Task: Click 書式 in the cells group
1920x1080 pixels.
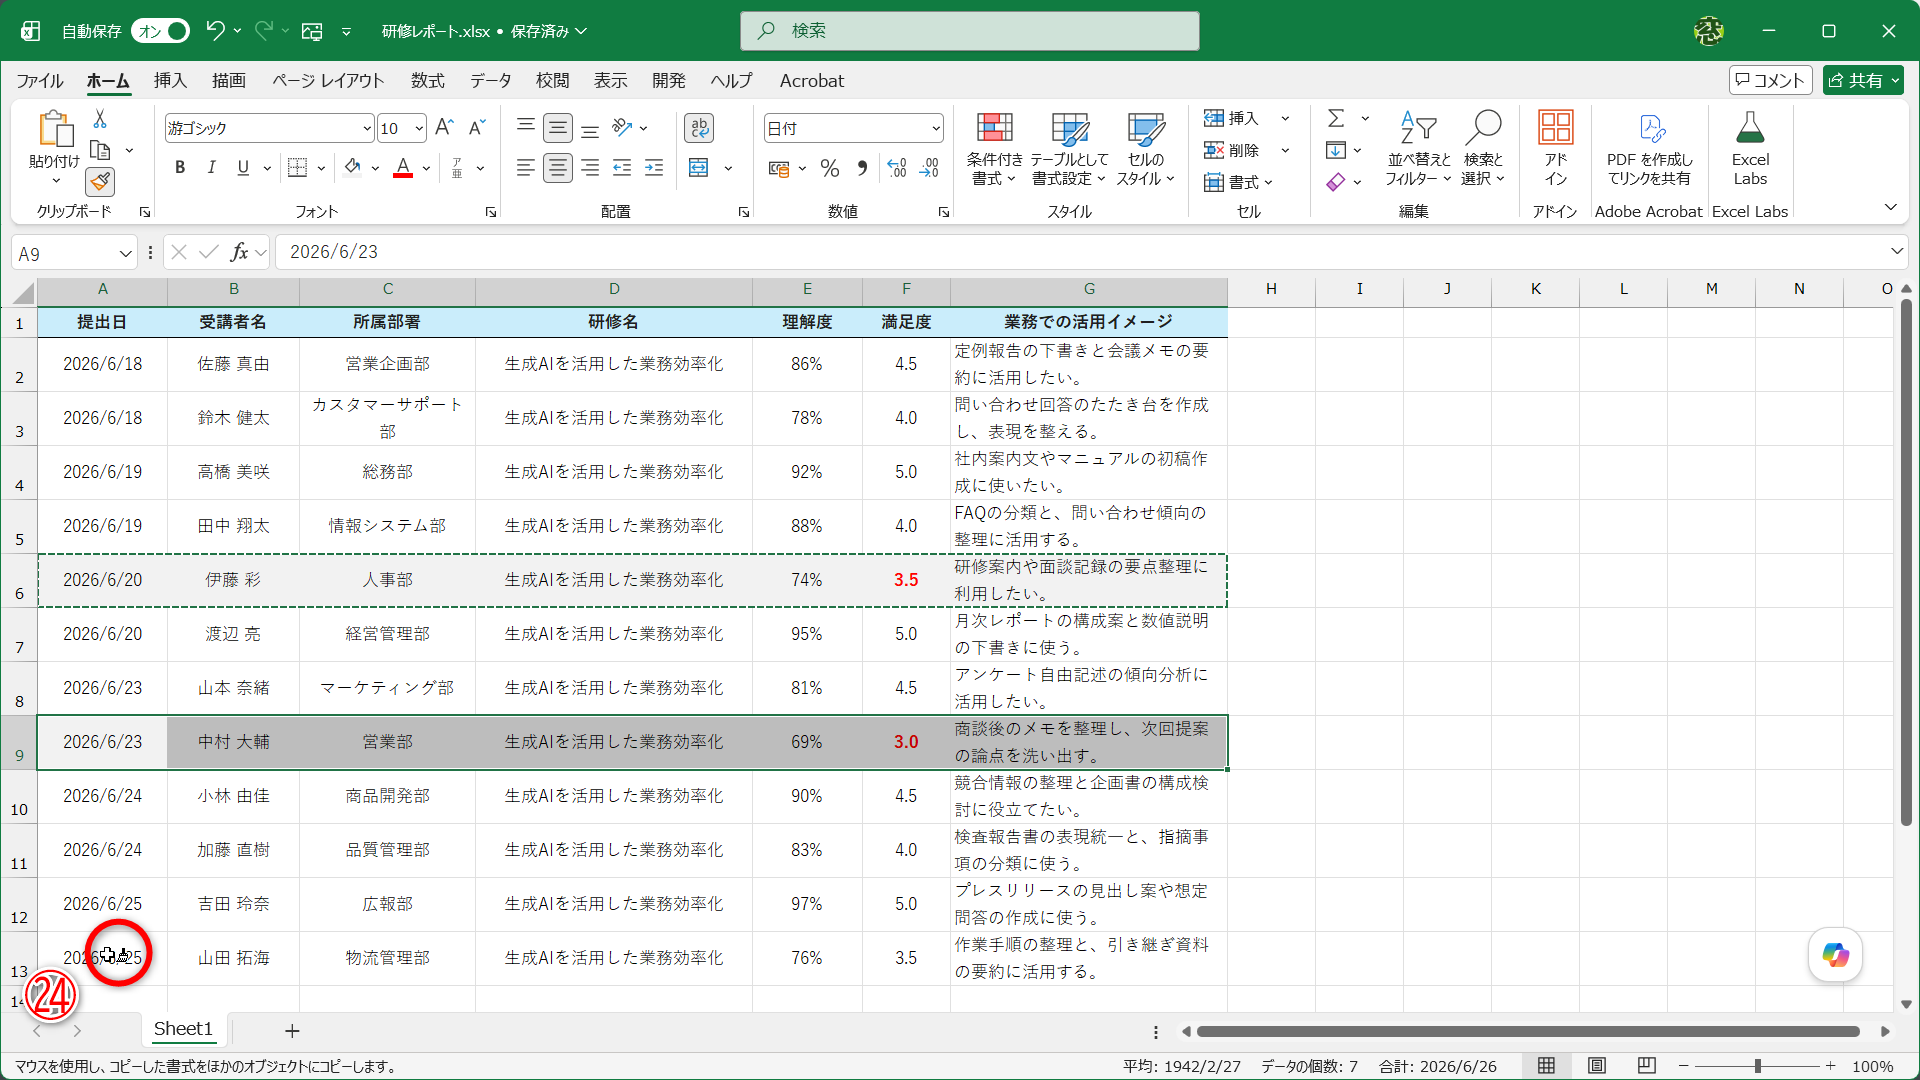Action: [1238, 182]
